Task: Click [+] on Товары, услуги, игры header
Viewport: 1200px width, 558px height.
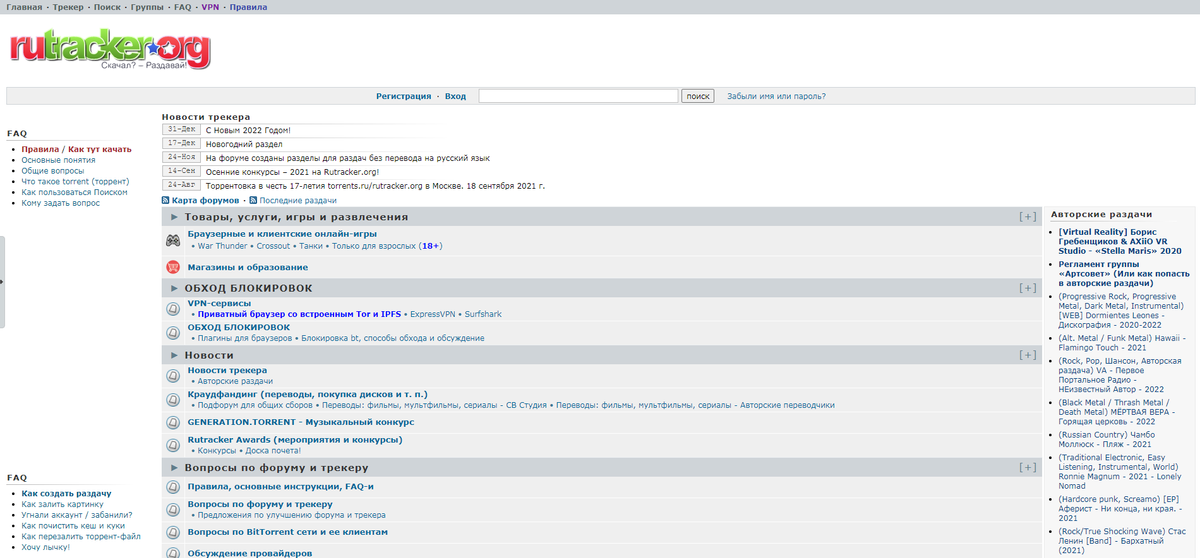Action: click(1027, 217)
